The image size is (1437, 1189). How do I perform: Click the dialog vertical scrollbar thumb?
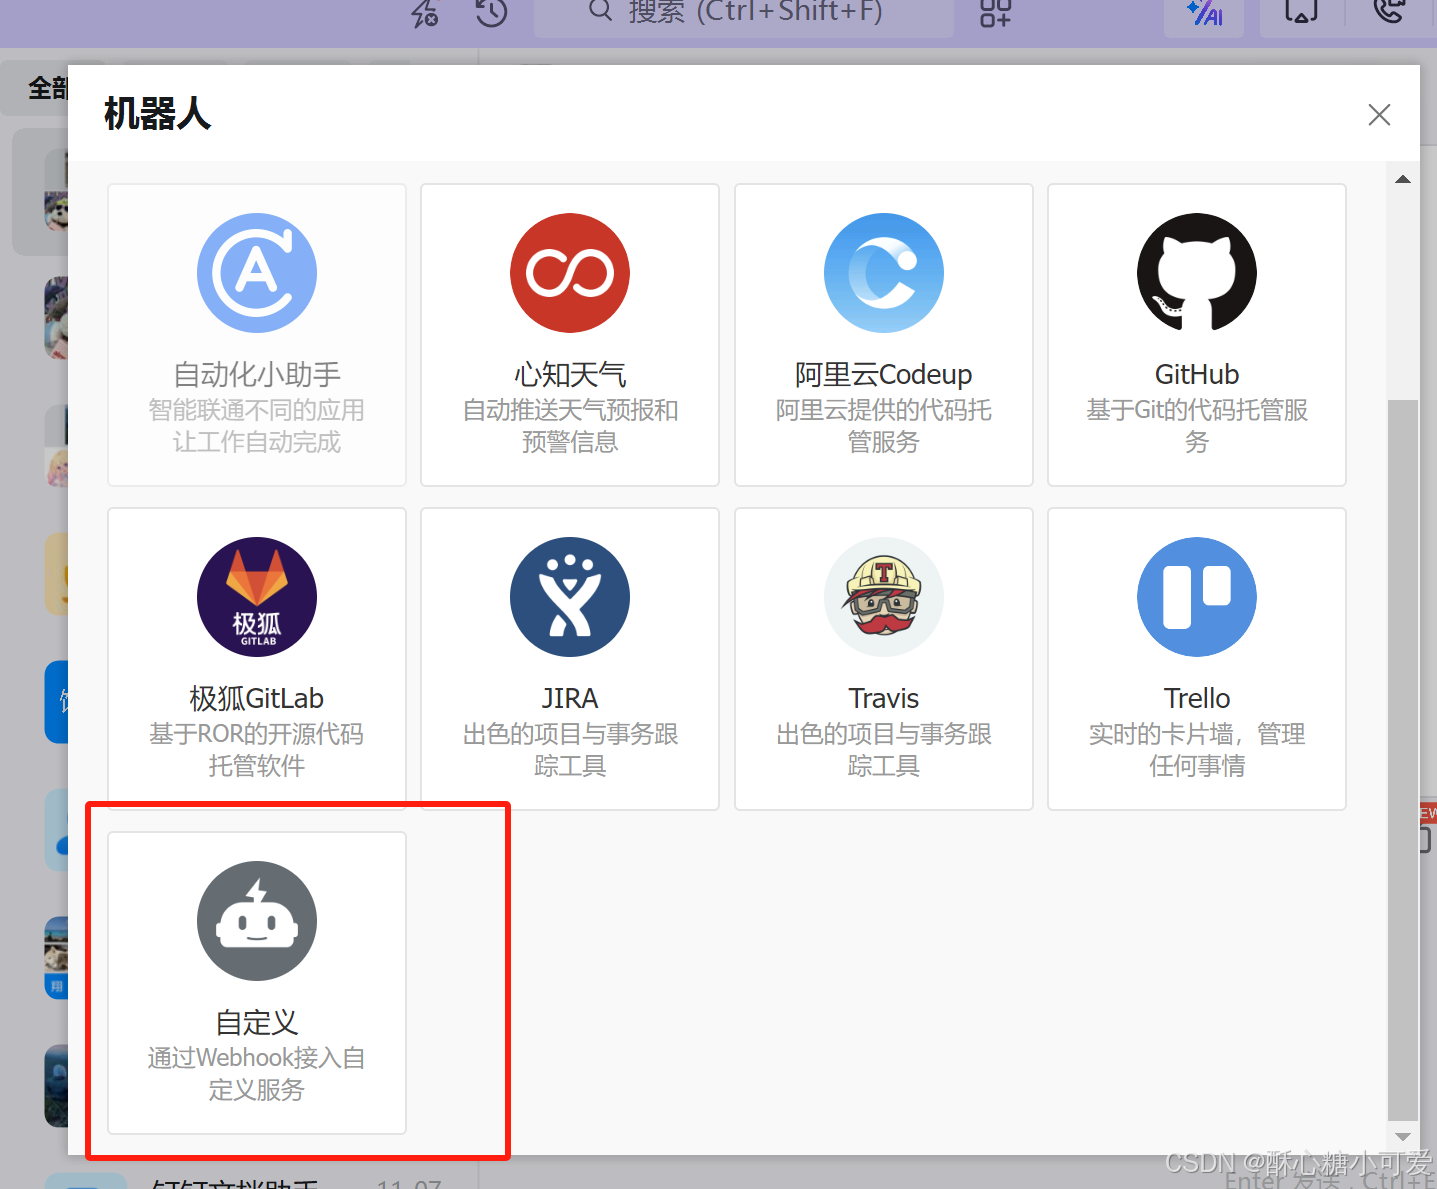coord(1403,760)
